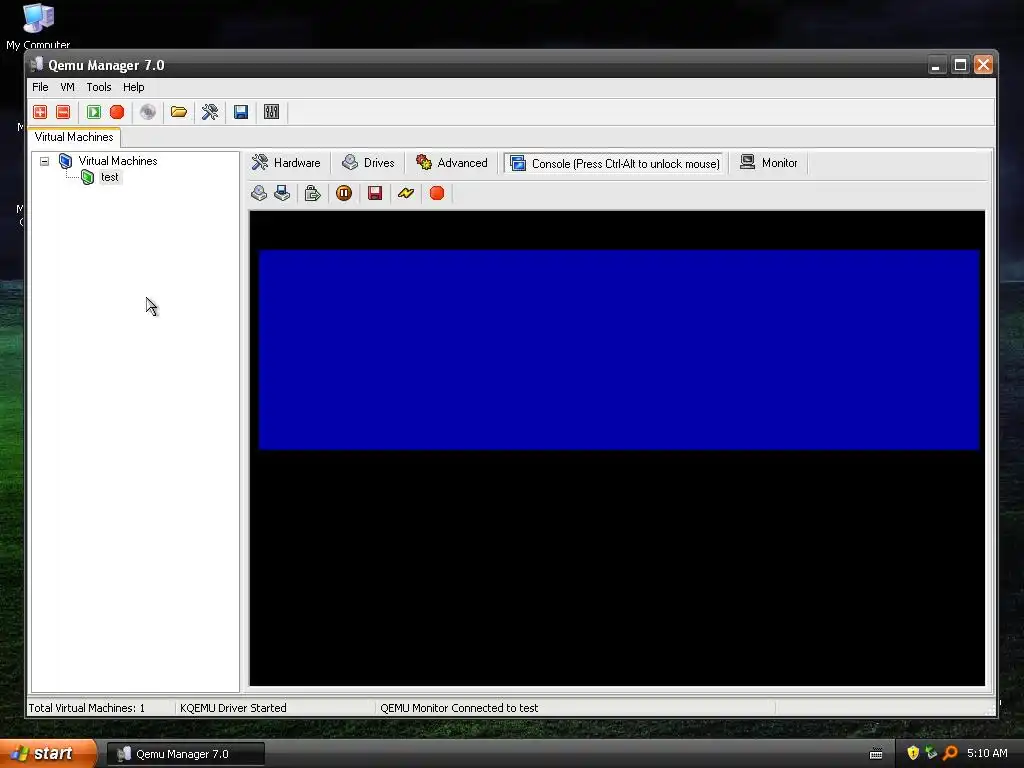Open the VM menu
This screenshot has width=1024, height=768.
coord(67,87)
